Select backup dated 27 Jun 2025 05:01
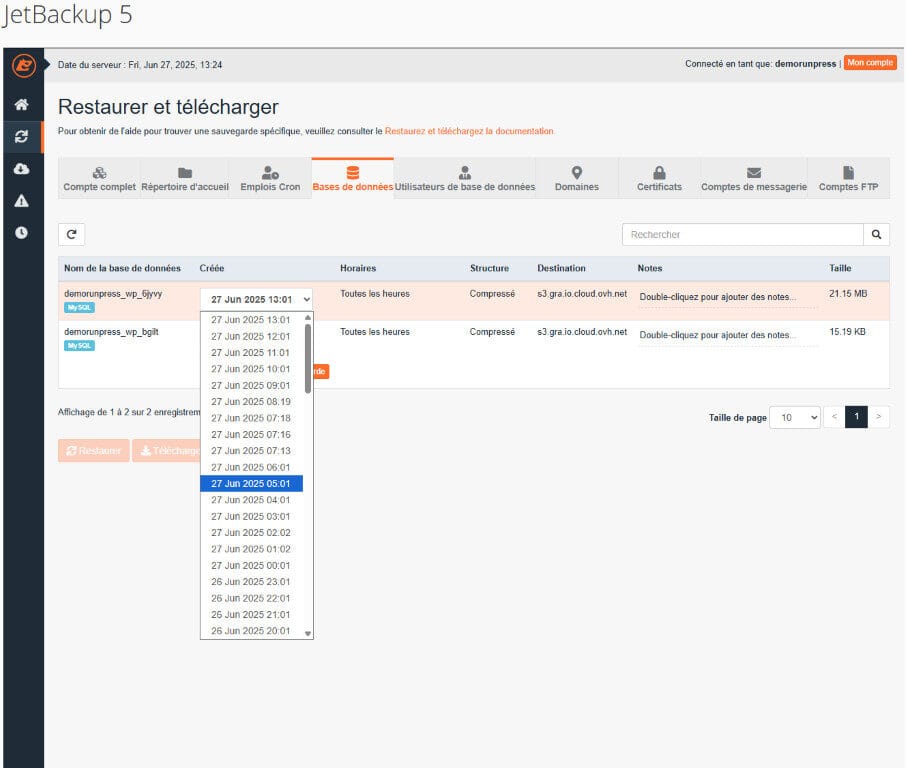Viewport: 906px width, 768px height. (x=251, y=483)
